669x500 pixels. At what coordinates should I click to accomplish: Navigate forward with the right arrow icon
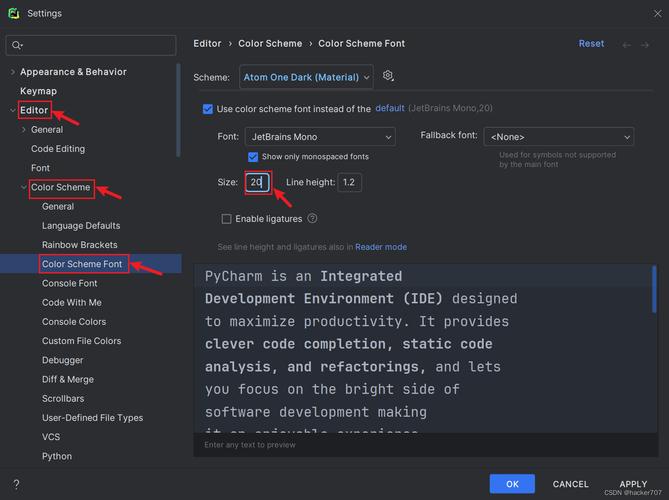point(645,45)
